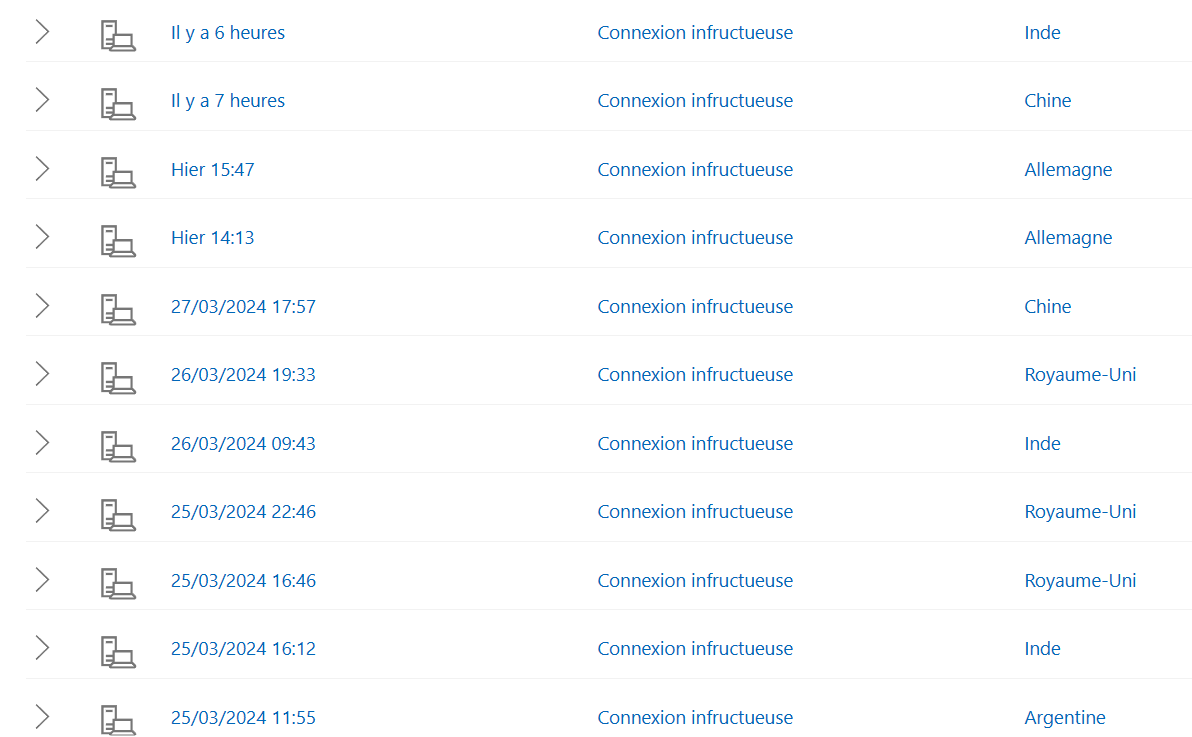The width and height of the screenshot is (1192, 737).
Task: Click Royaume-Uni on the 26/03/2024 19:33 row
Action: pos(1079,375)
